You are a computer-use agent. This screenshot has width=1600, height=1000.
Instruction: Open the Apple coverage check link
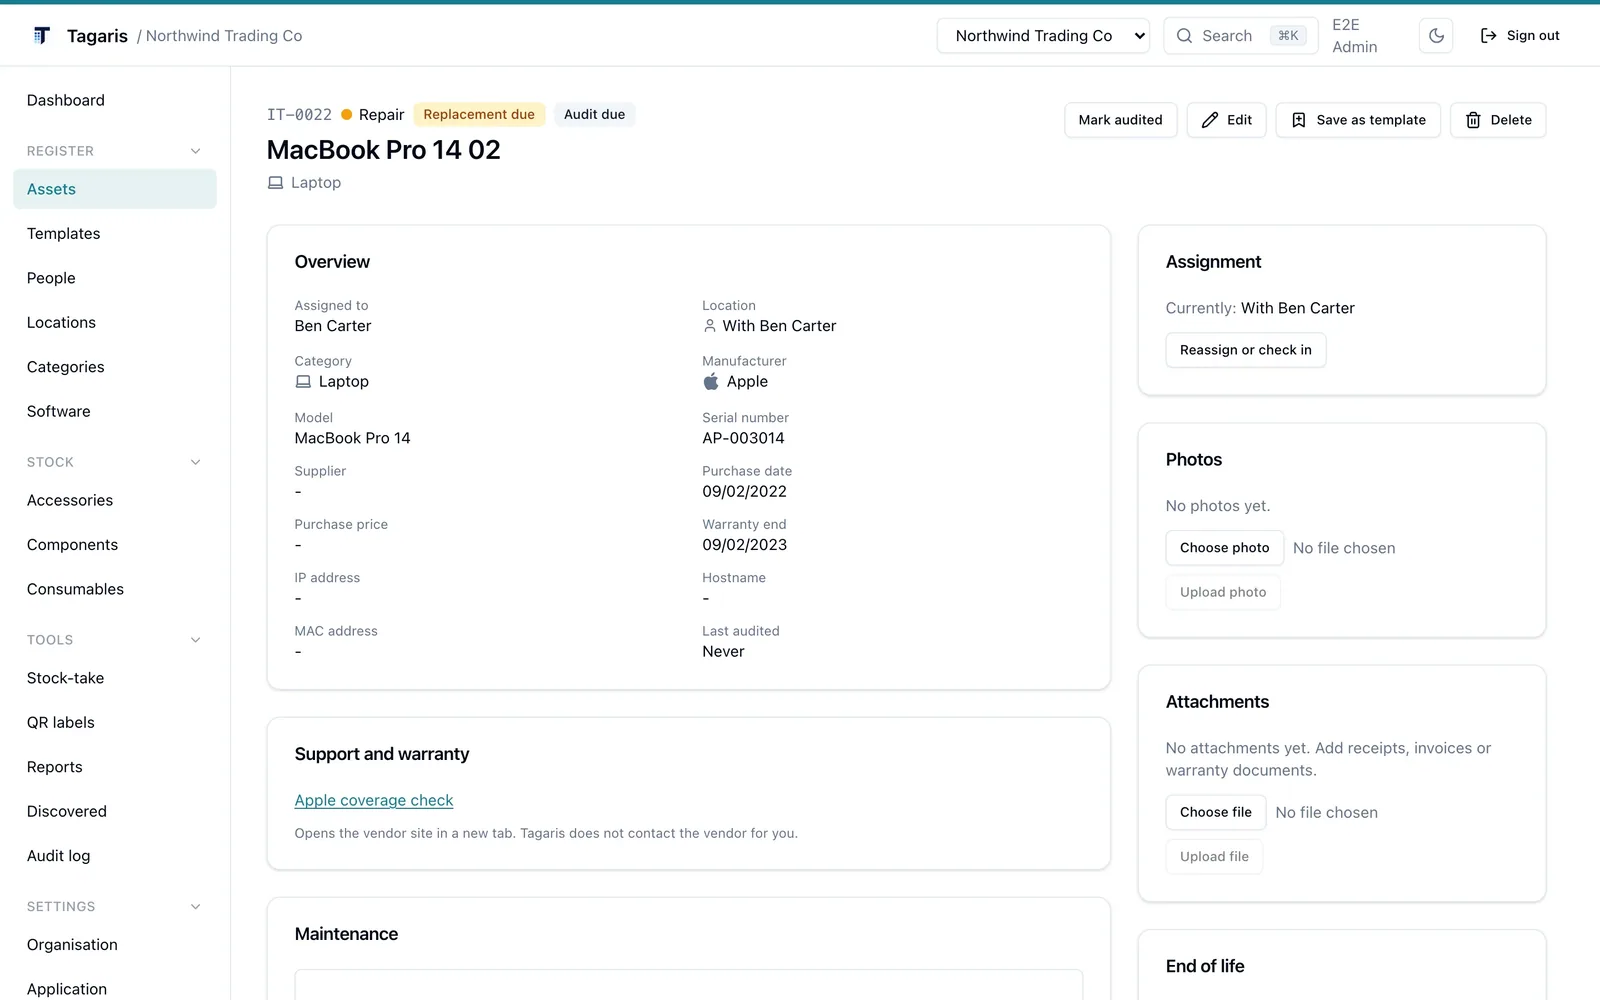[x=374, y=801]
